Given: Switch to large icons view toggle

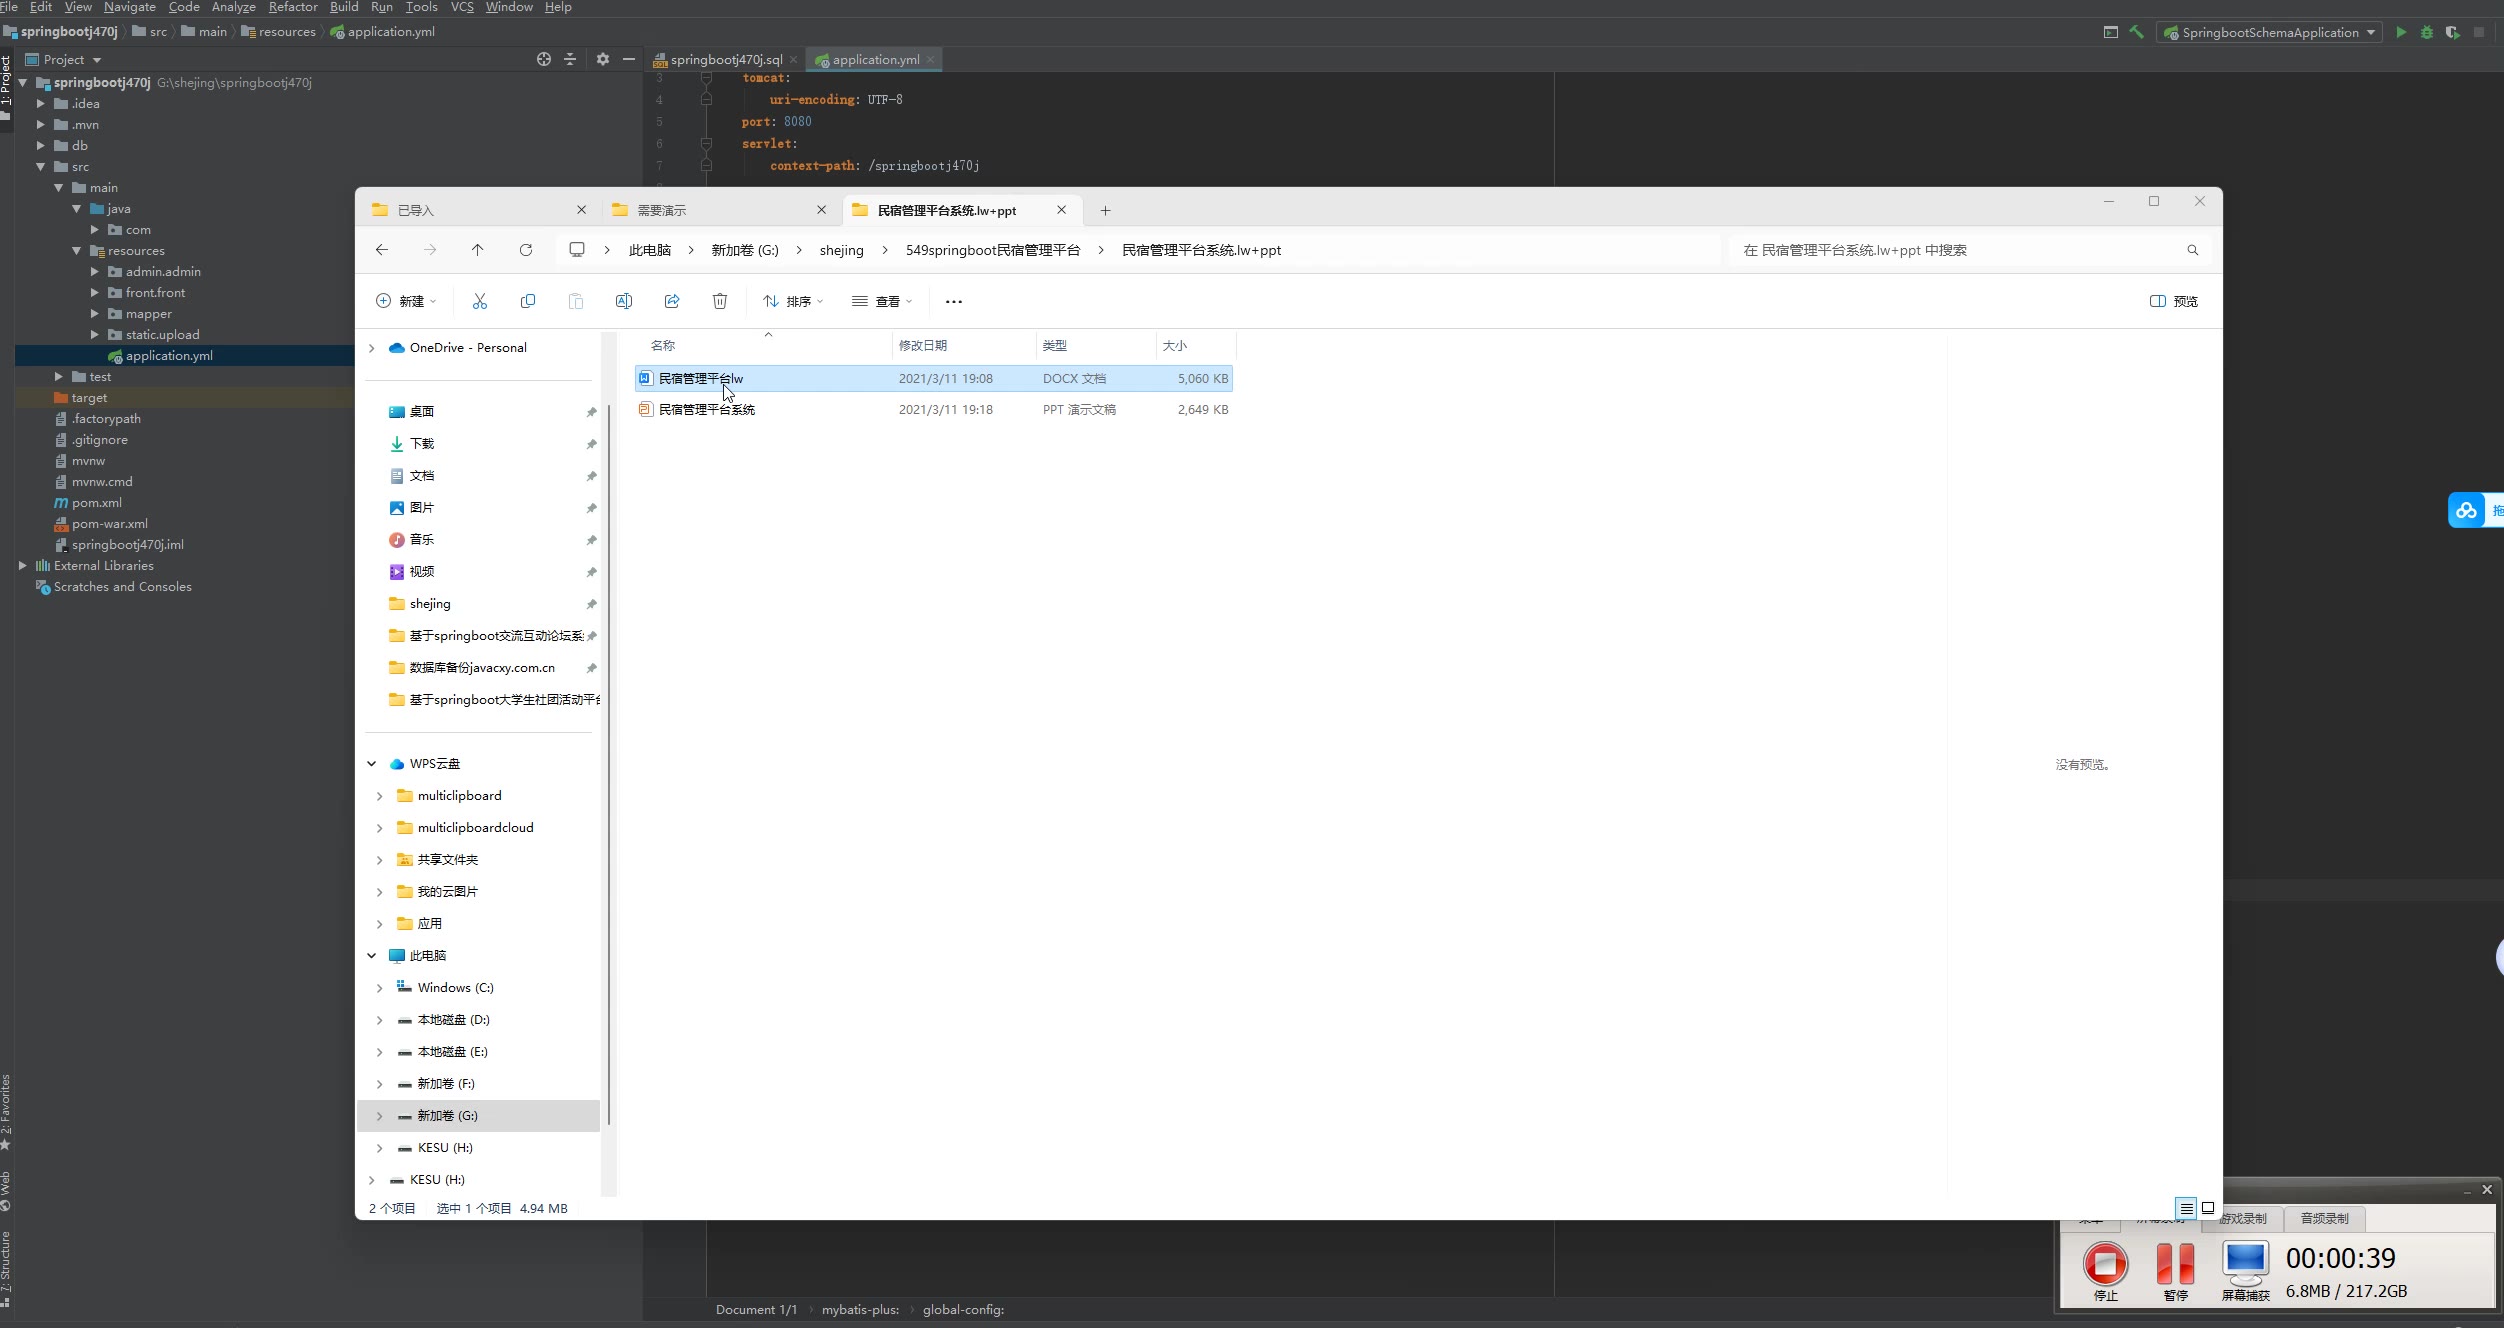Looking at the screenshot, I should coord(2208,1208).
